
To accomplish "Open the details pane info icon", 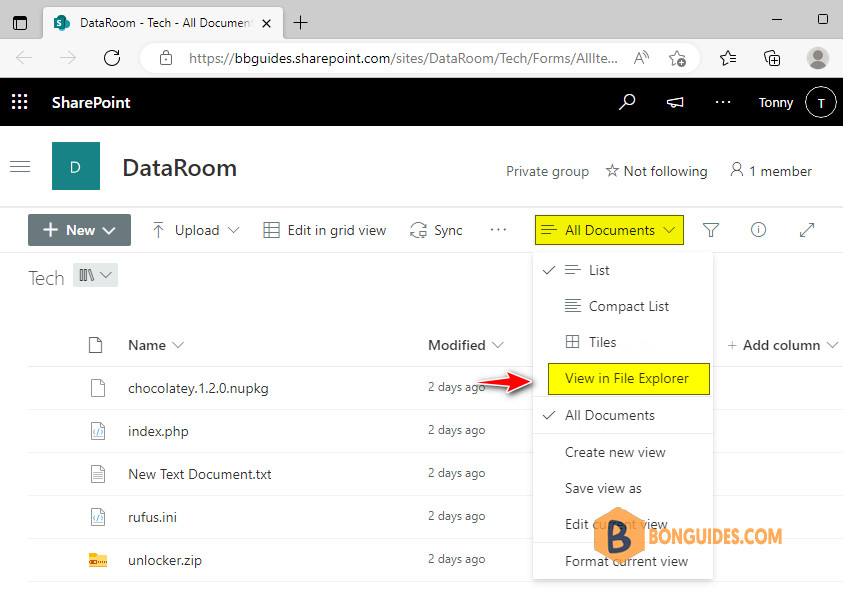I will [x=758, y=230].
